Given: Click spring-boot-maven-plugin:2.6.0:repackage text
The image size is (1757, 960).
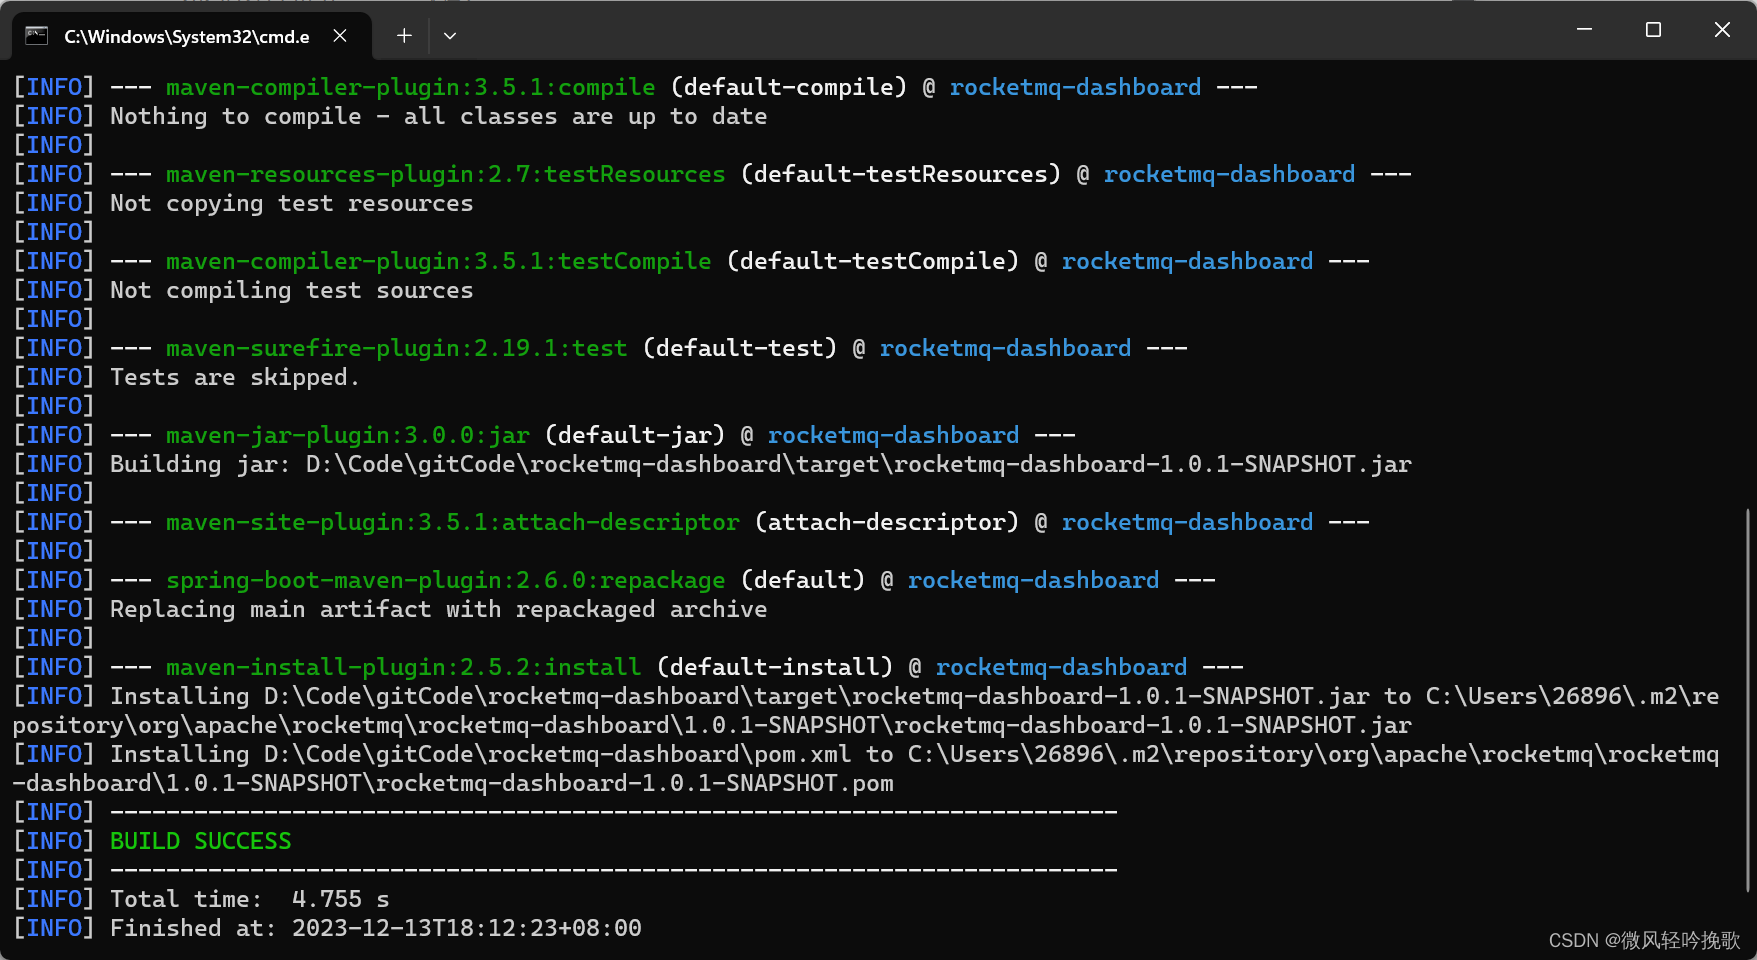Looking at the screenshot, I should tap(446, 580).
